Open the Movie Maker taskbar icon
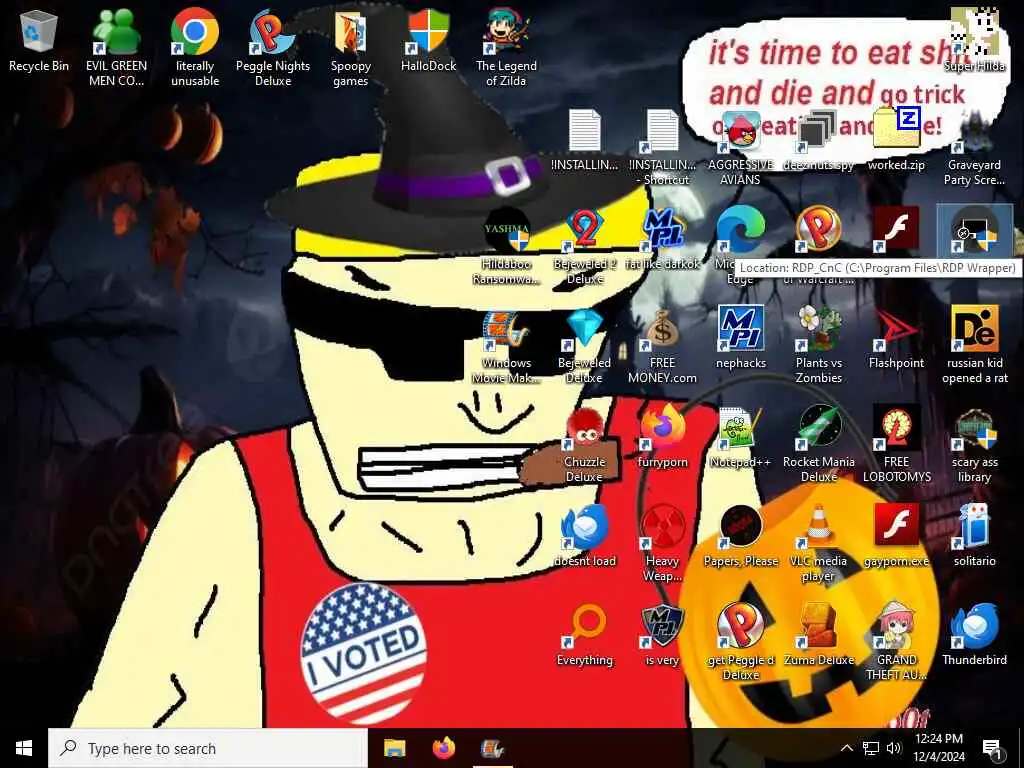 coord(492,748)
